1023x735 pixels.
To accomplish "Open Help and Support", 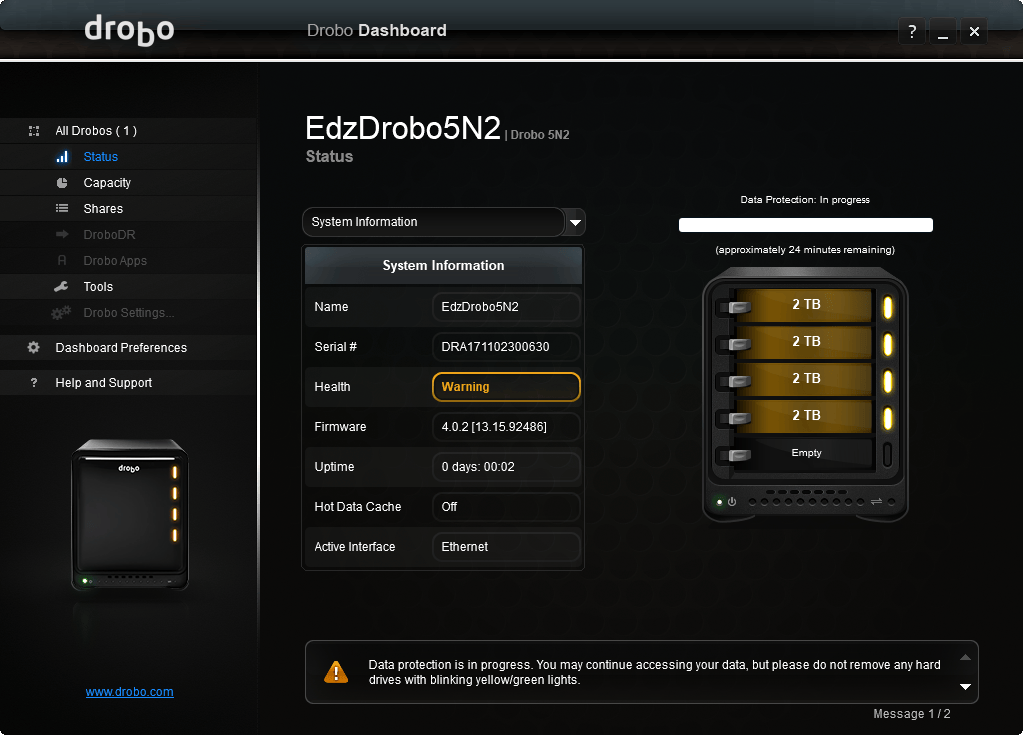I will 103,383.
